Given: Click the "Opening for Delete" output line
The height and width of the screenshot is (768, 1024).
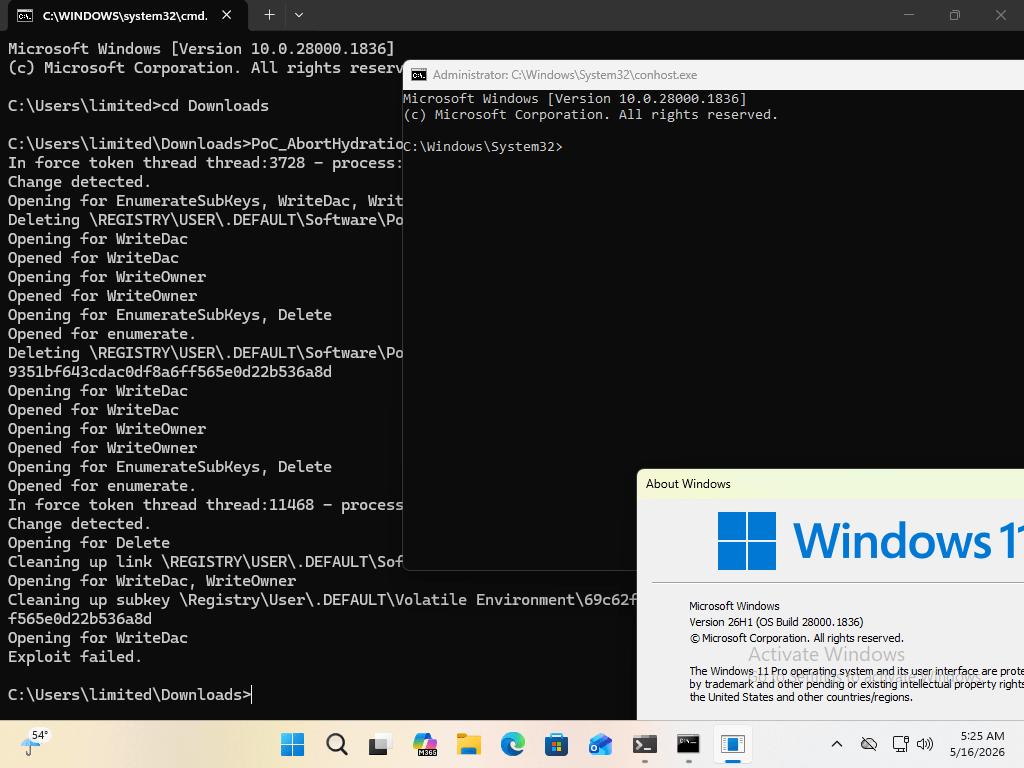Looking at the screenshot, I should tap(89, 543).
